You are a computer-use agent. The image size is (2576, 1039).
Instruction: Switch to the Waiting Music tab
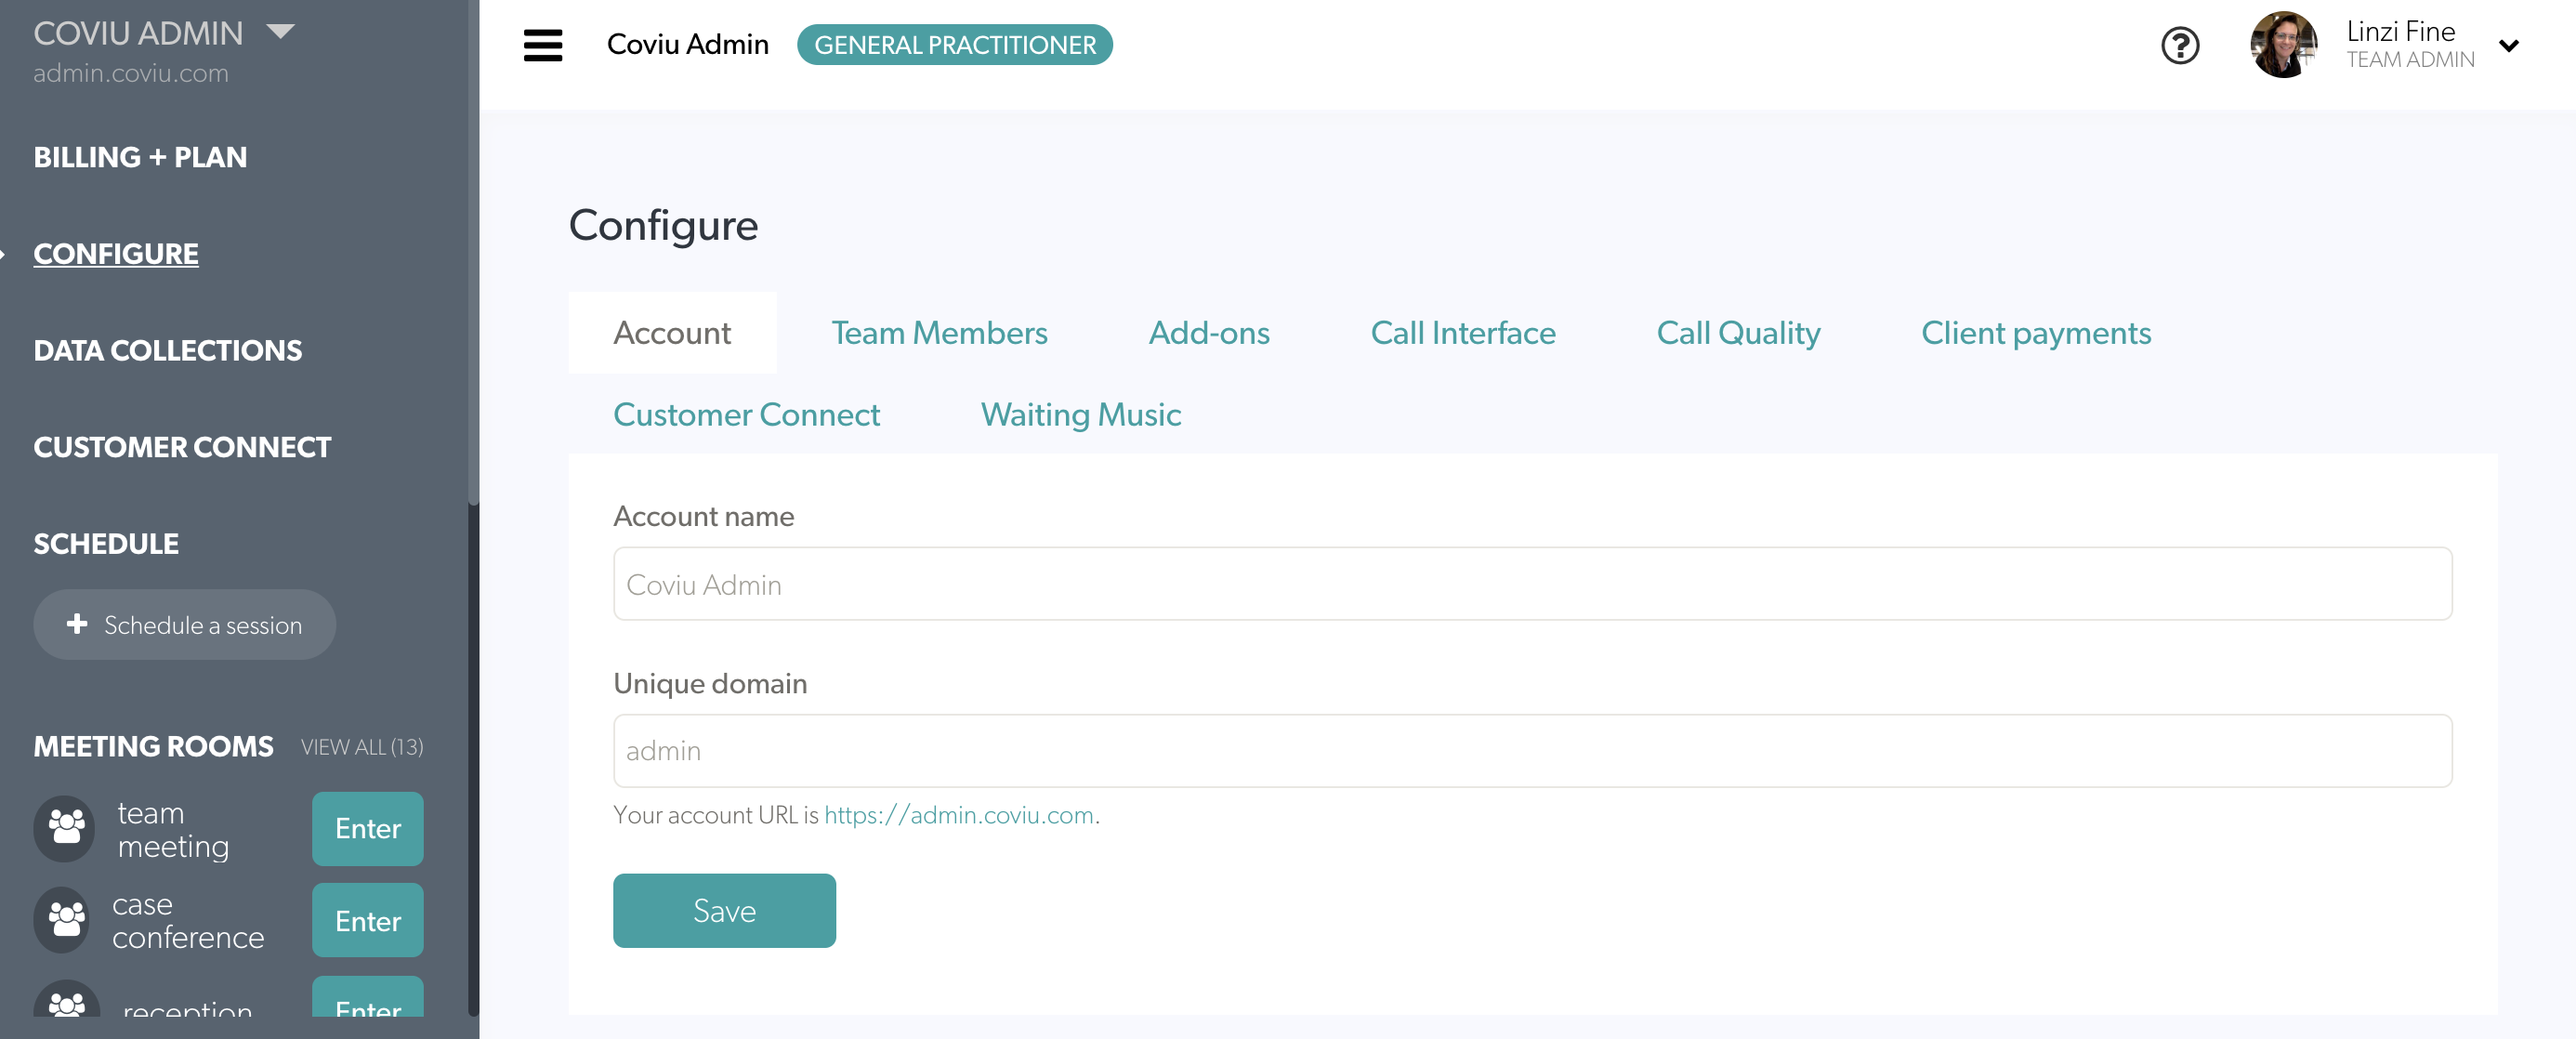[1081, 415]
